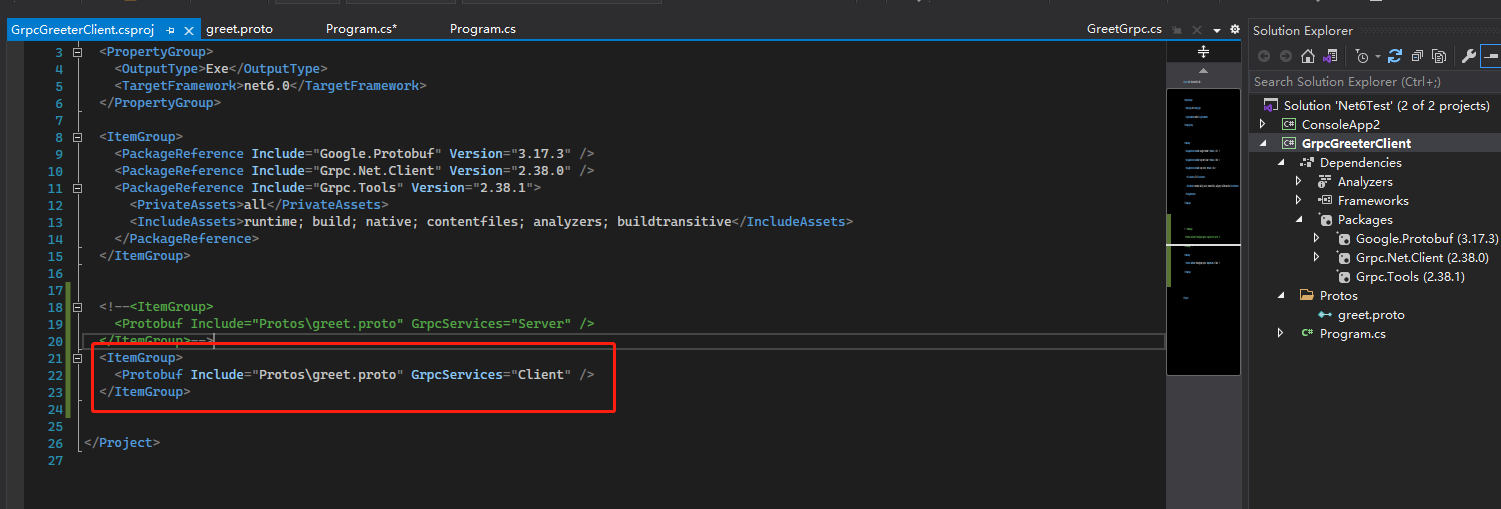Collapse the ItemGroup at line 21
Viewport: 1501px width, 509px height.
click(x=78, y=357)
